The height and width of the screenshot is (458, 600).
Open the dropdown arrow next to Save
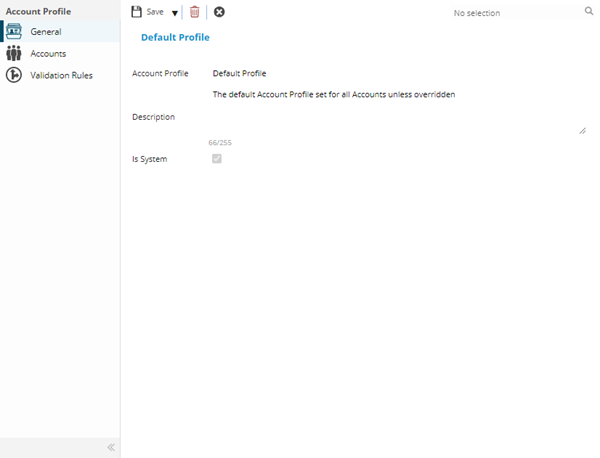click(174, 13)
